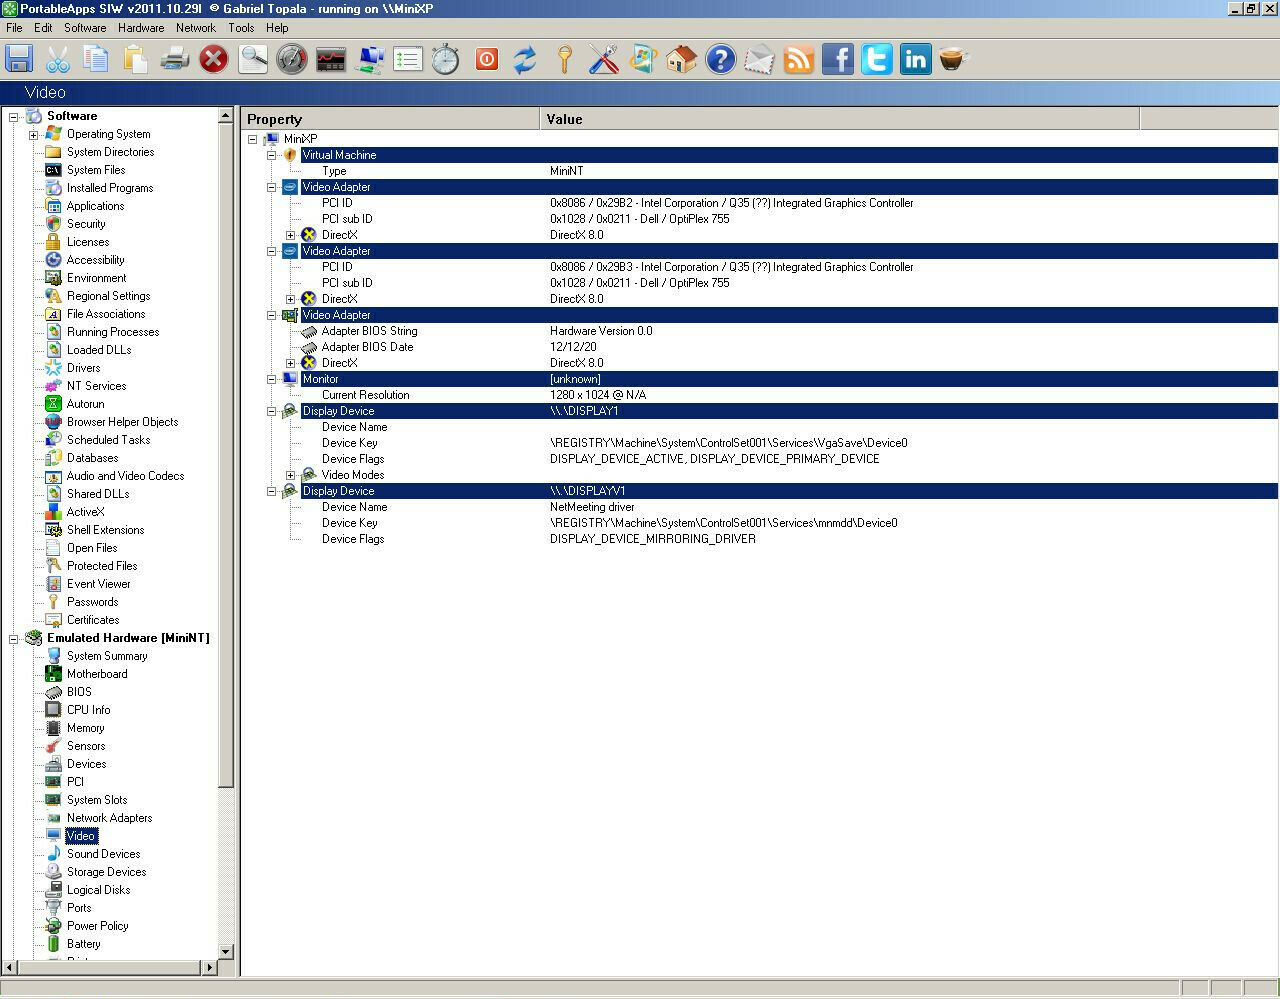
Task: Select CPU Info in the sidebar
Action: coord(88,710)
